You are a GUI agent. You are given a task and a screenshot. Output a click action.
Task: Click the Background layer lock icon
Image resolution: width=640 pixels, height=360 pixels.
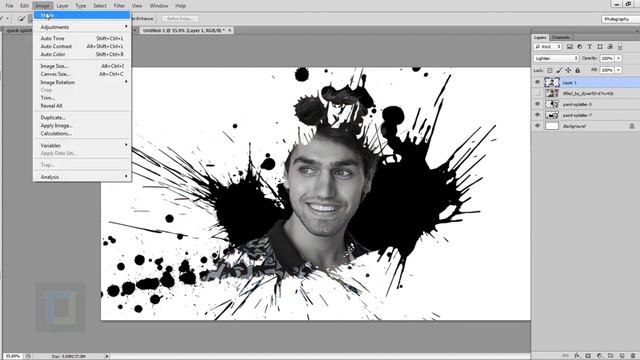pos(632,126)
